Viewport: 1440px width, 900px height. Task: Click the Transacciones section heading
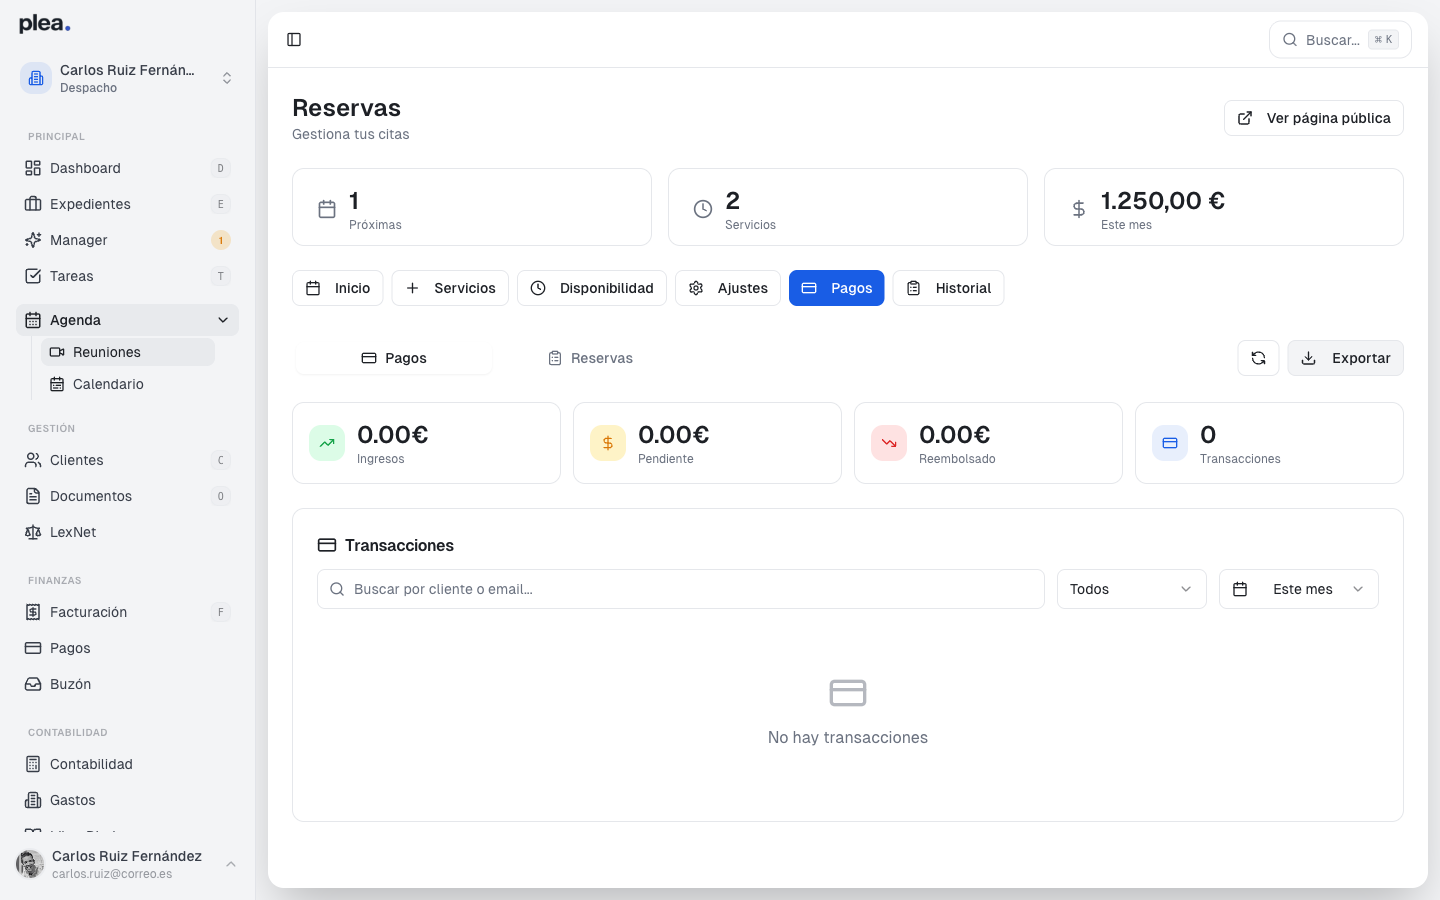pos(399,545)
